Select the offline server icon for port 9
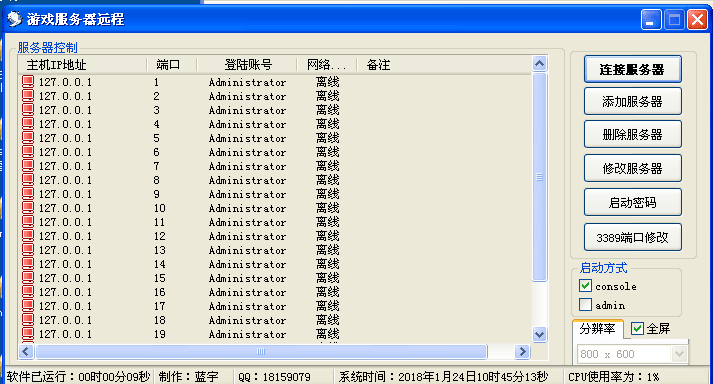Image resolution: width=713 pixels, height=384 pixels. click(x=28, y=194)
